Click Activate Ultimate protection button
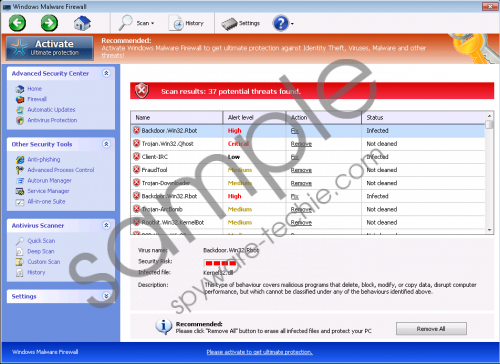The image size is (500, 364). pos(50,48)
